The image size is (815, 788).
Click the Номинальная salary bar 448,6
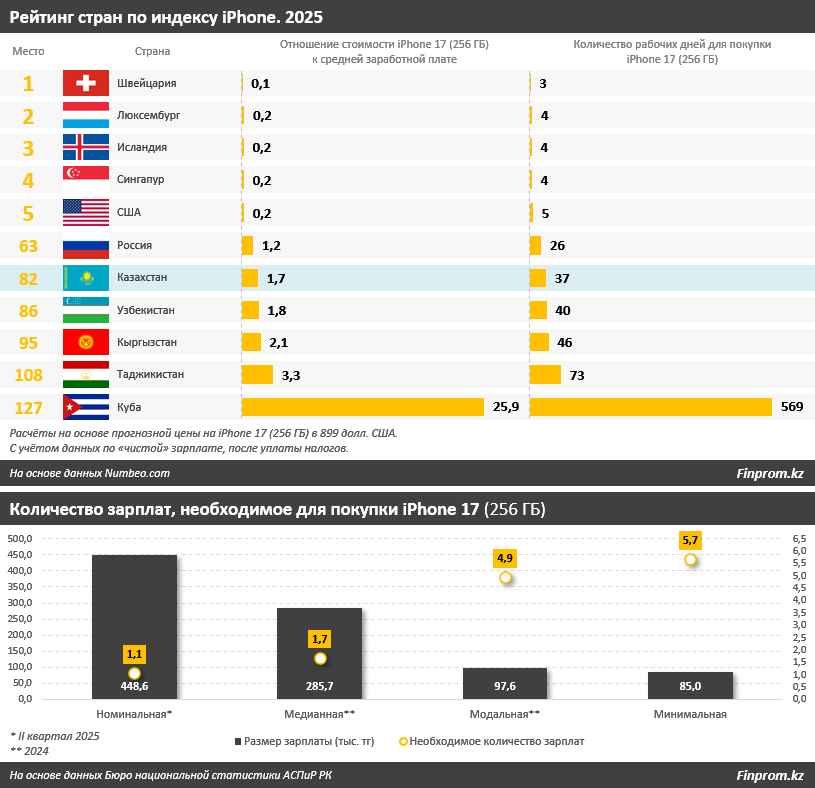135,627
